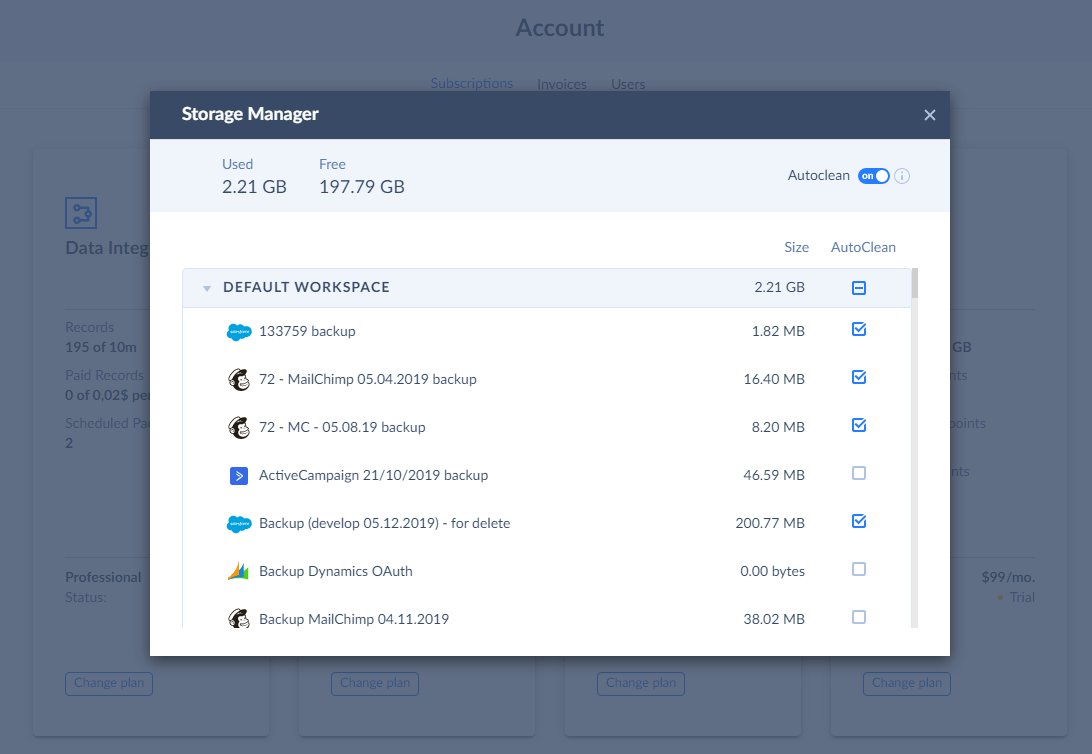
Task: Select Backup (develop 05.12.2019) - for delete name
Action: (384, 524)
